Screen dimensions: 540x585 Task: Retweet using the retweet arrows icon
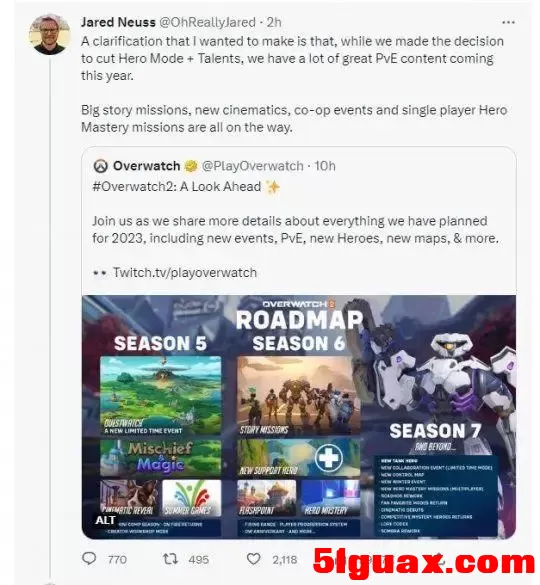coord(171,559)
